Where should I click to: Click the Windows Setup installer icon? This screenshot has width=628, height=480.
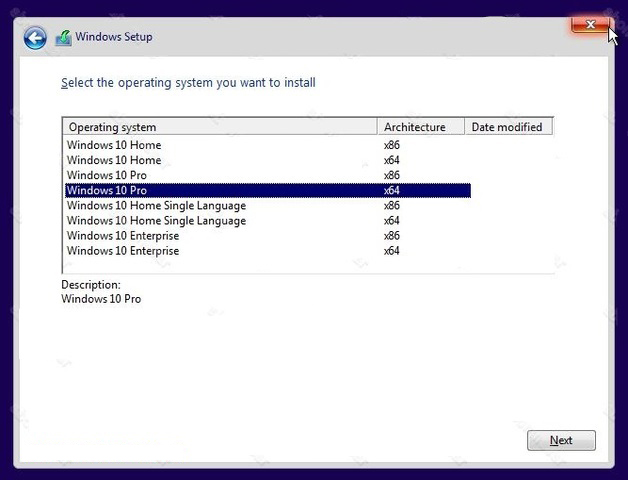click(x=63, y=38)
